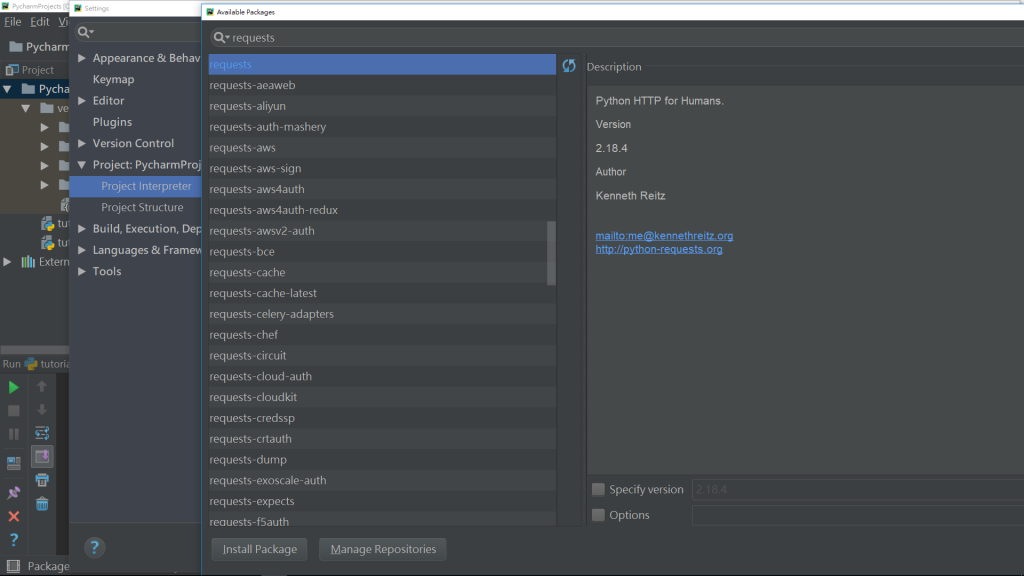The height and width of the screenshot is (576, 1024).
Task: Click the package list scrollbar thumb
Action: click(x=551, y=253)
